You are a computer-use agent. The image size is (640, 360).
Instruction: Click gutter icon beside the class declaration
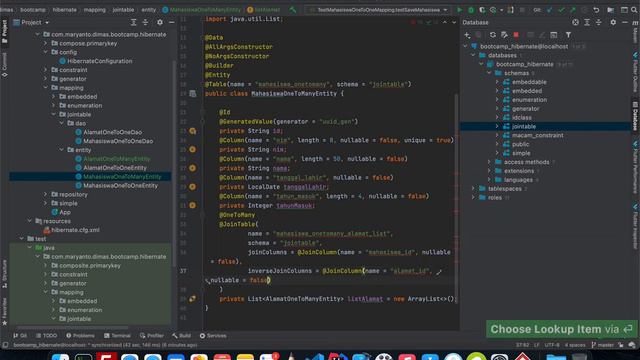192,94
